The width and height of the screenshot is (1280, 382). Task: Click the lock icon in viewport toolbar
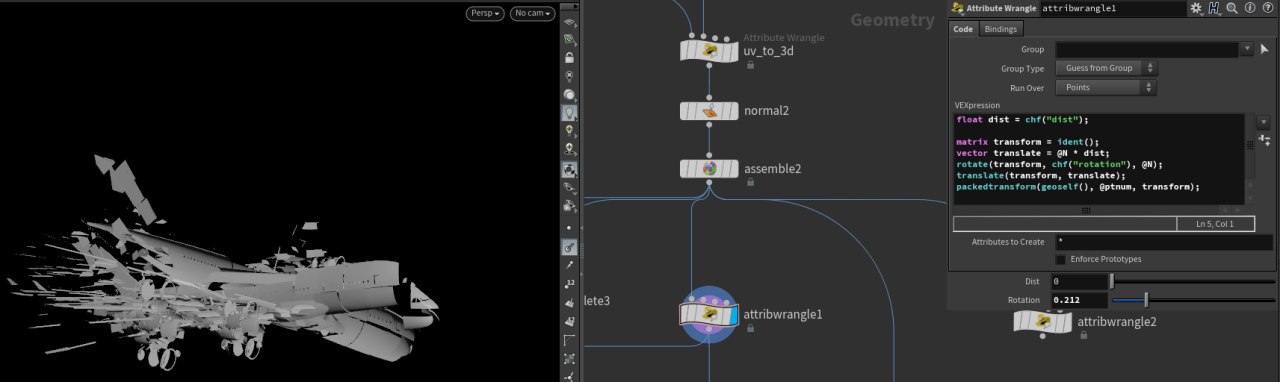(x=569, y=58)
